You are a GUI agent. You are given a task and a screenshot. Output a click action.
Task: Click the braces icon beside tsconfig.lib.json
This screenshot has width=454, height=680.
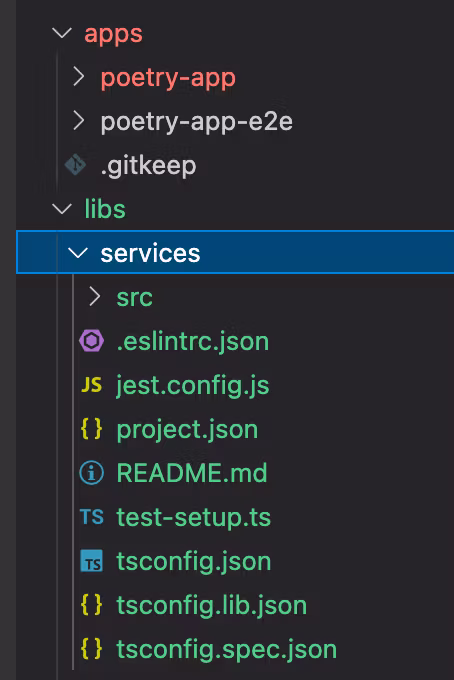91,605
